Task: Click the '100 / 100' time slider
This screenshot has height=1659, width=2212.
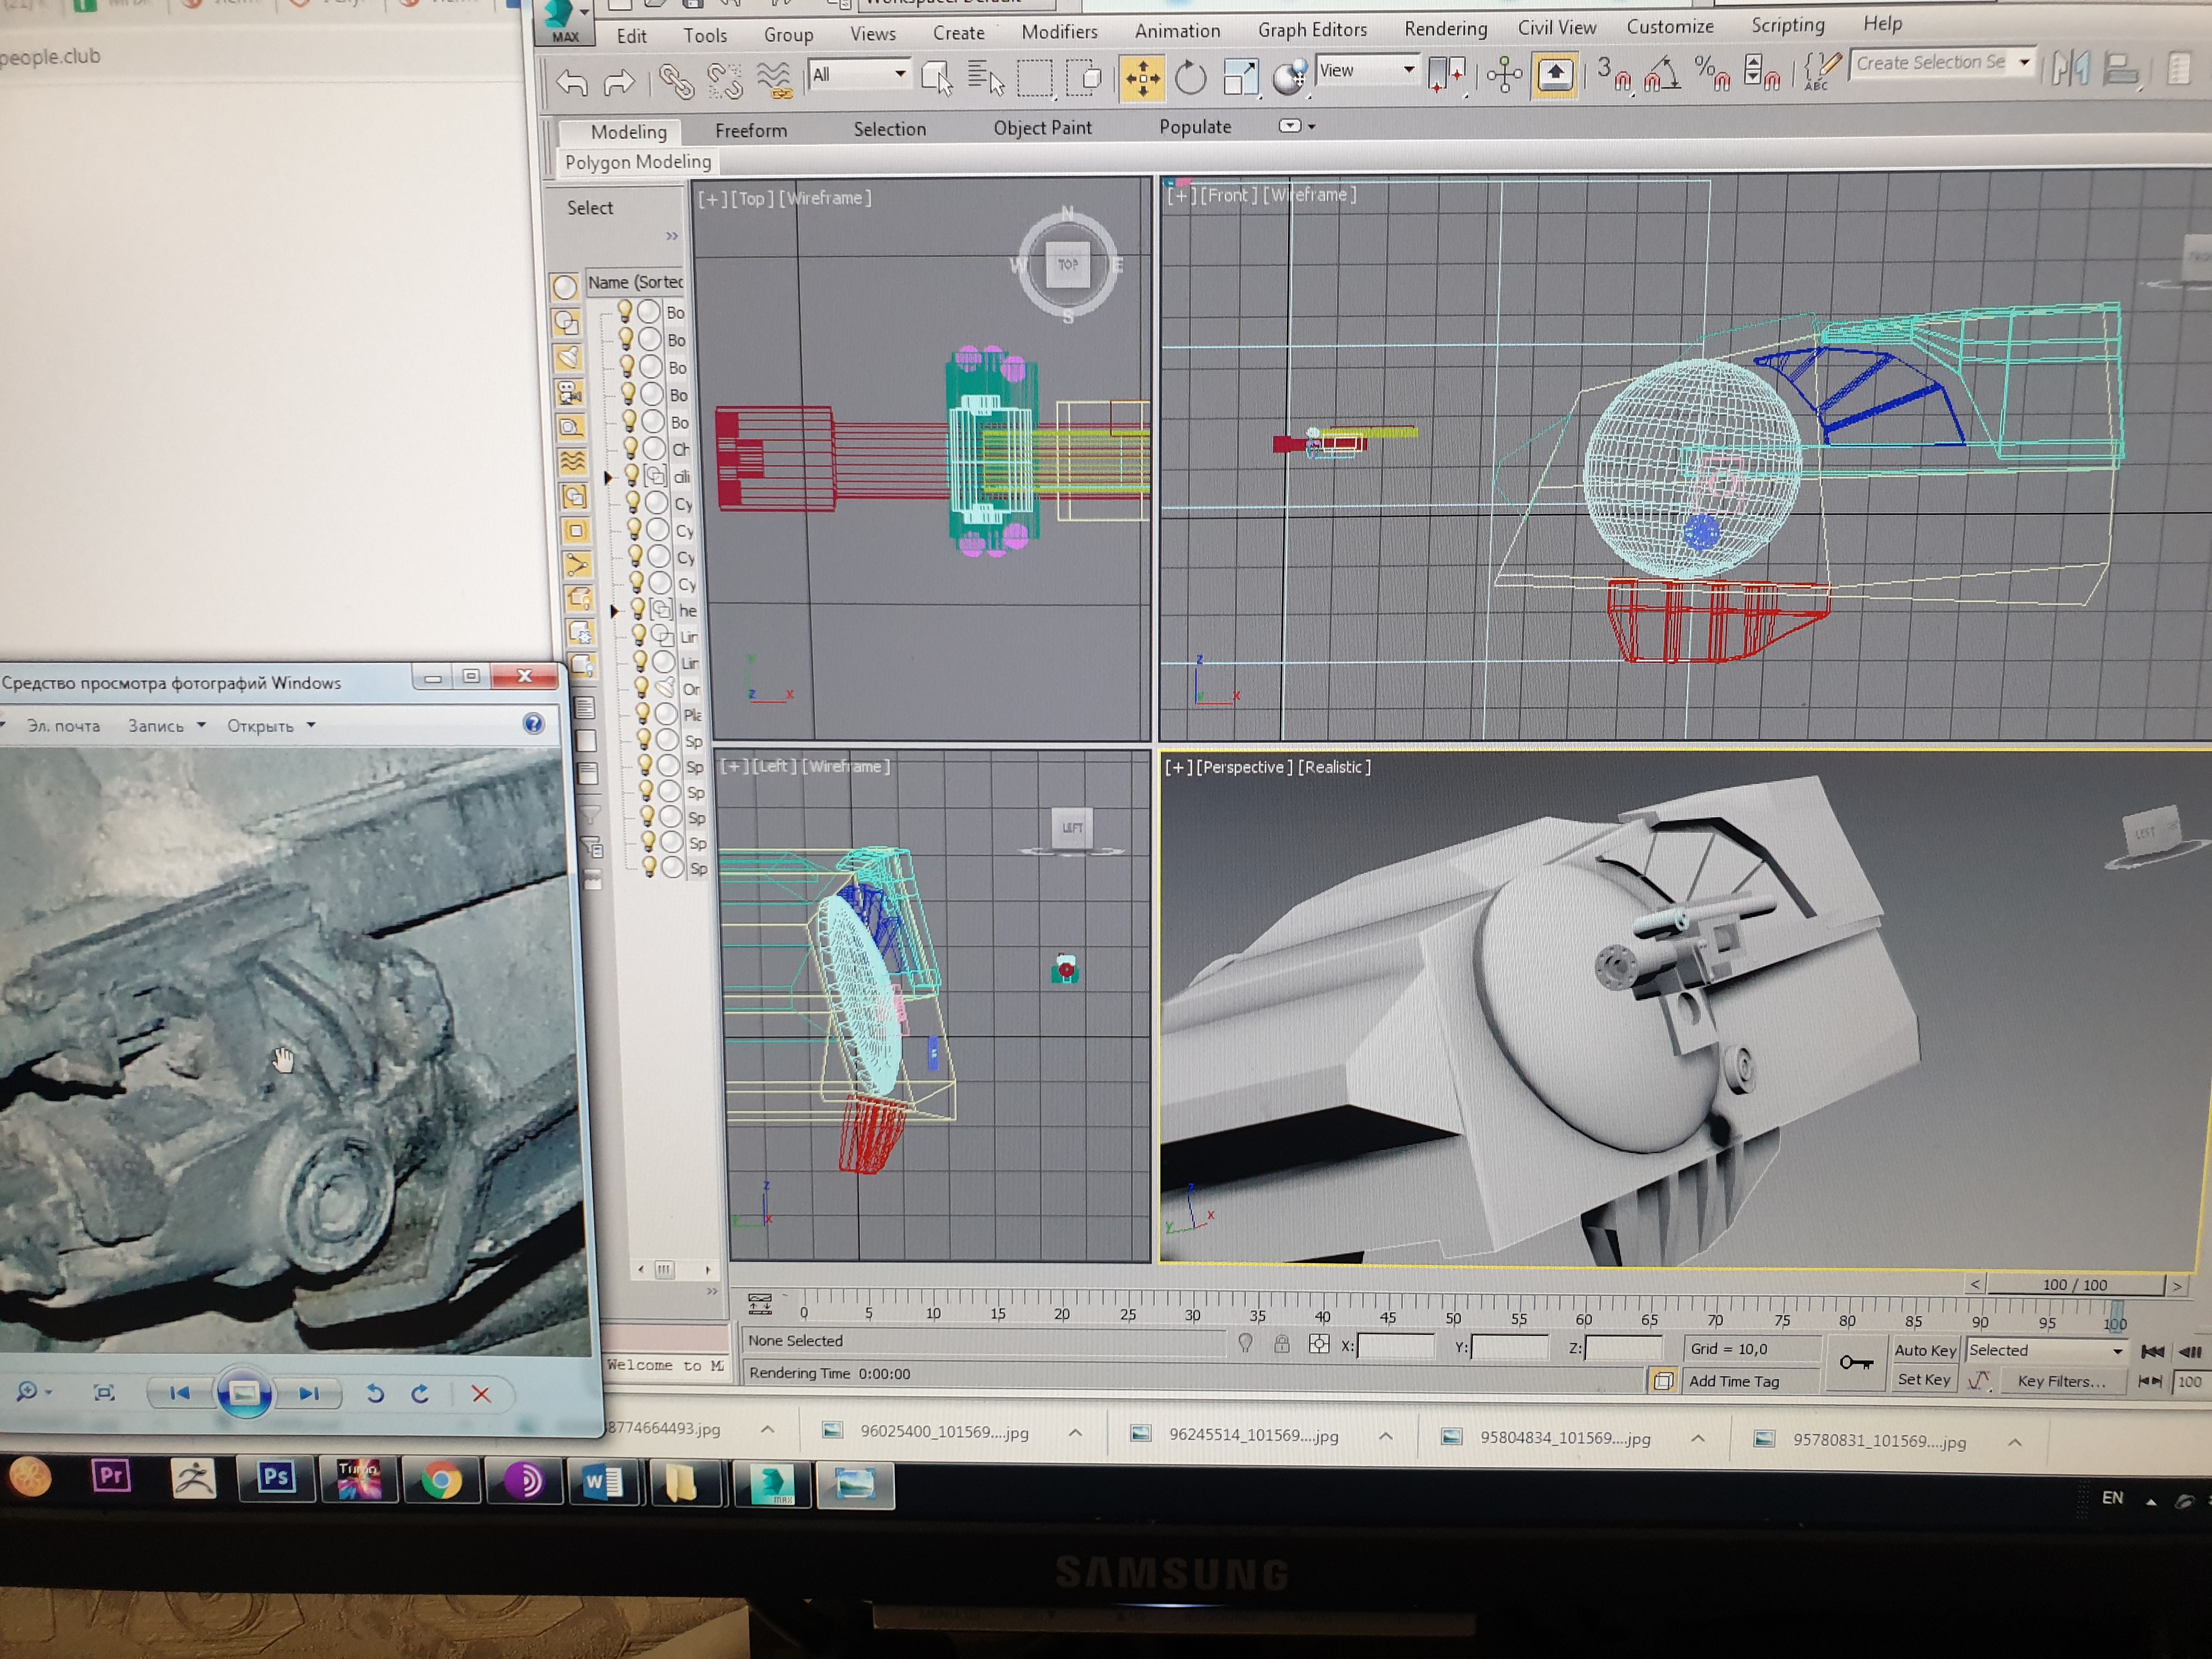Action: pyautogui.click(x=2075, y=1285)
